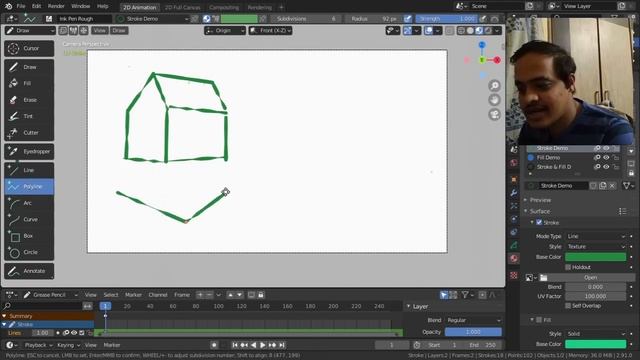Viewport: 640px width, 360px height.
Task: Select the Curve tool
Action: tap(29, 219)
